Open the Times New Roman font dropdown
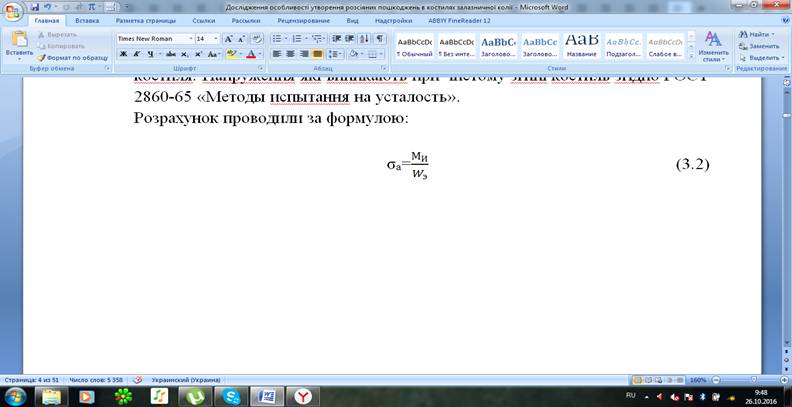This screenshot has height=407, width=792. 188,38
